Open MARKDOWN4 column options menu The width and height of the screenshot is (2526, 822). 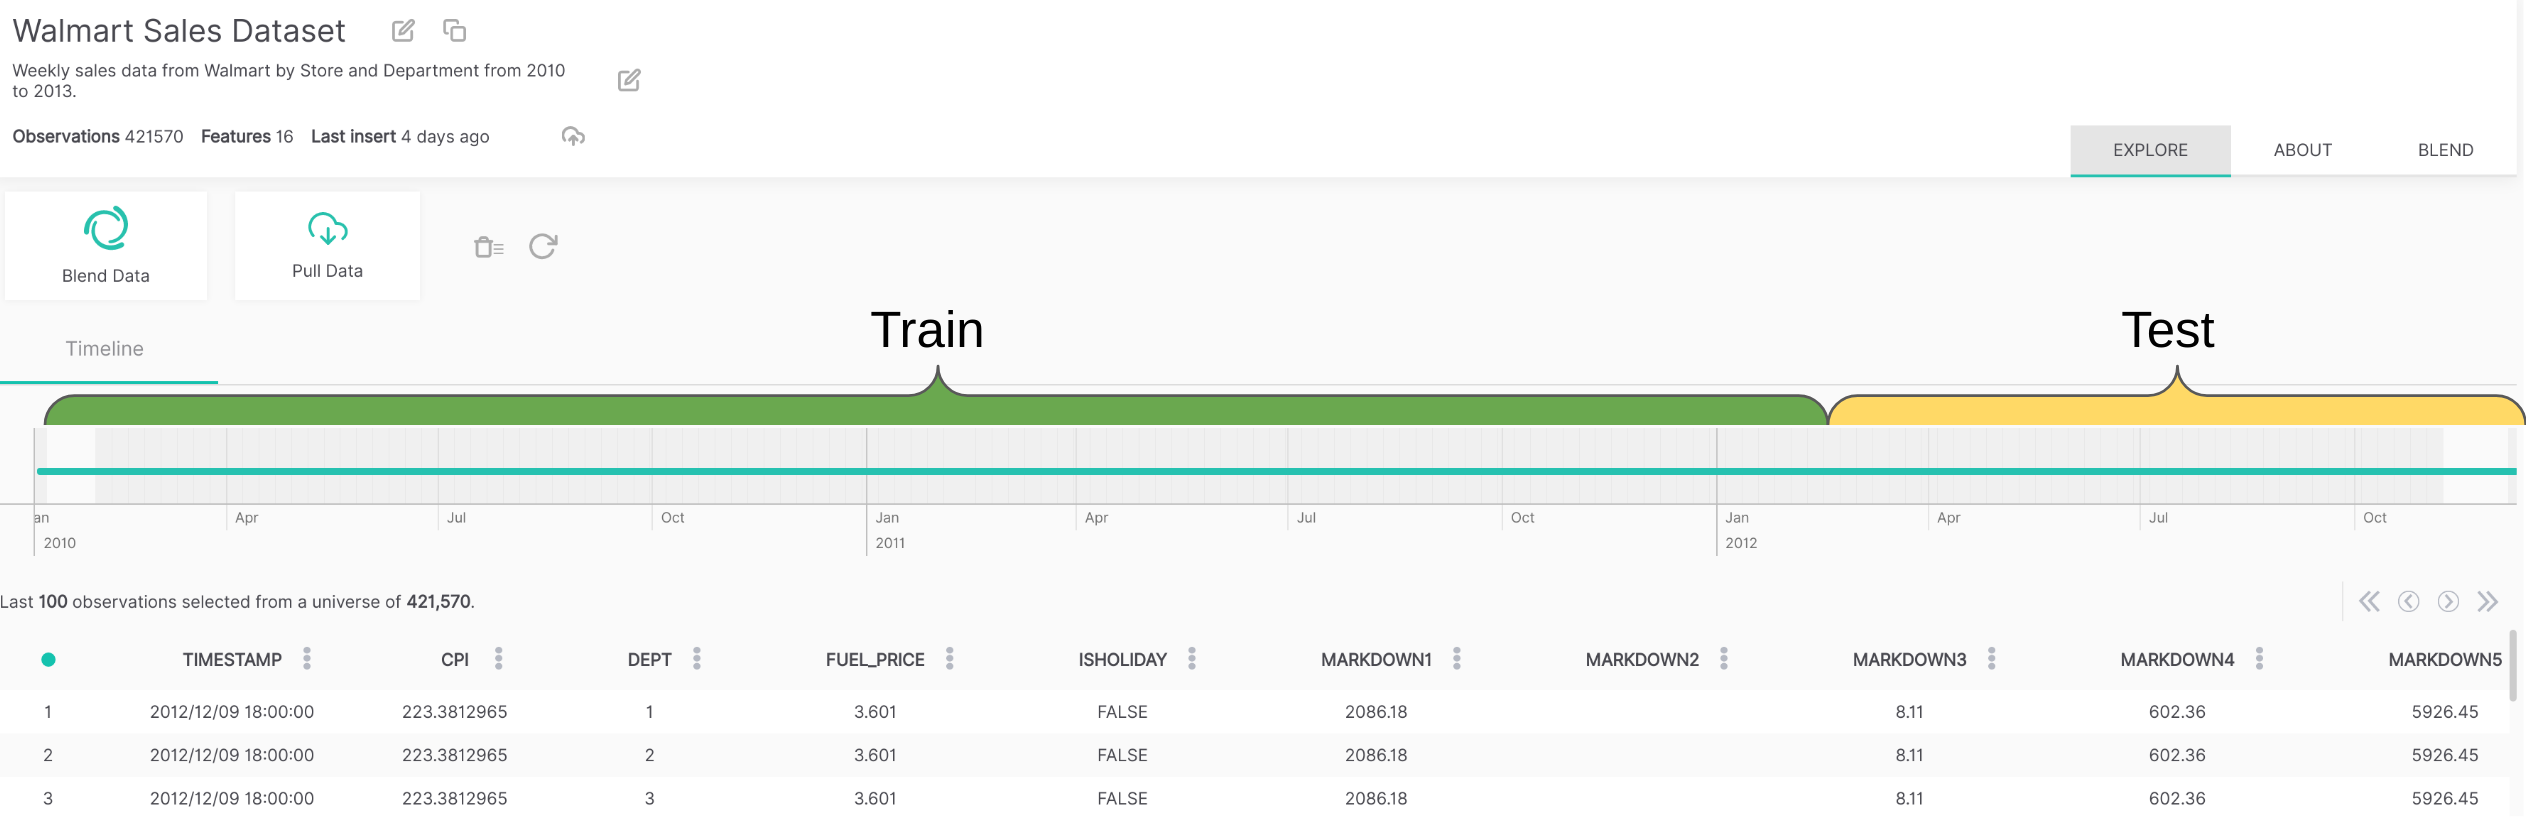point(2260,658)
